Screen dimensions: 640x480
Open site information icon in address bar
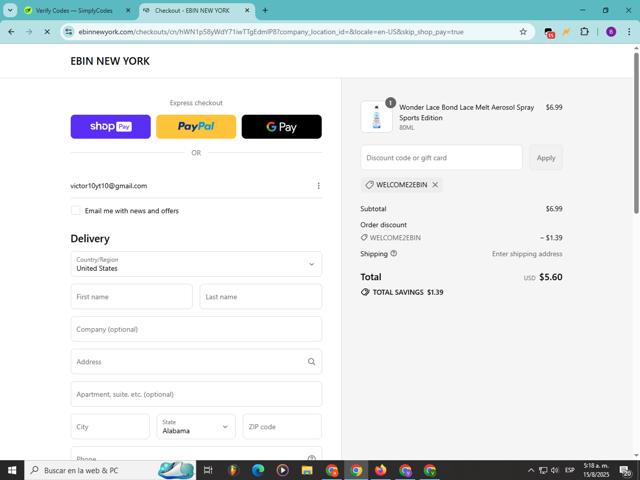(69, 31)
